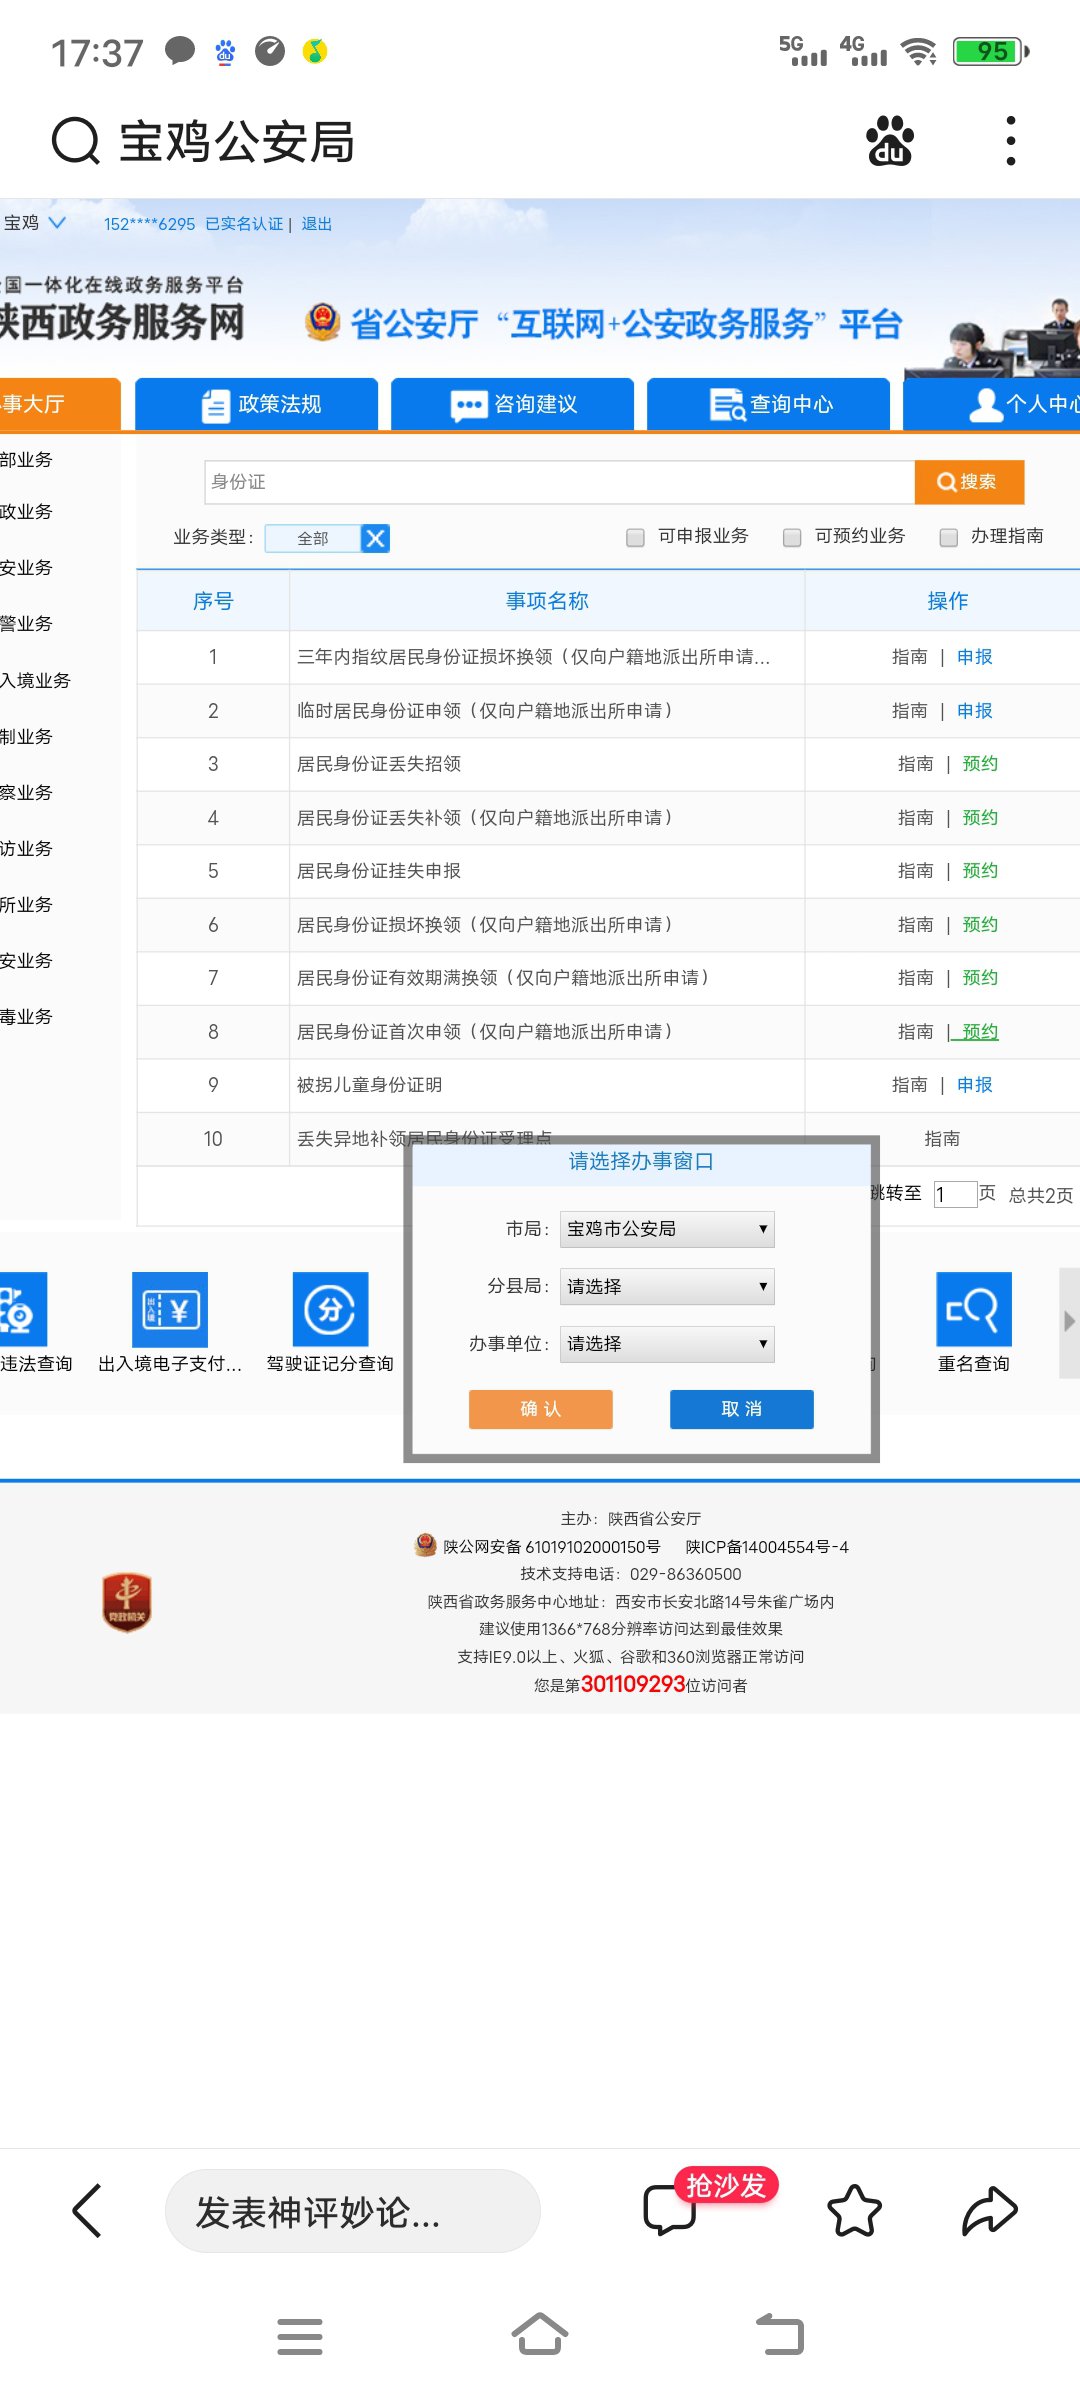Expand the 市局 dropdown showing 宝鸡市公安局

pos(667,1229)
